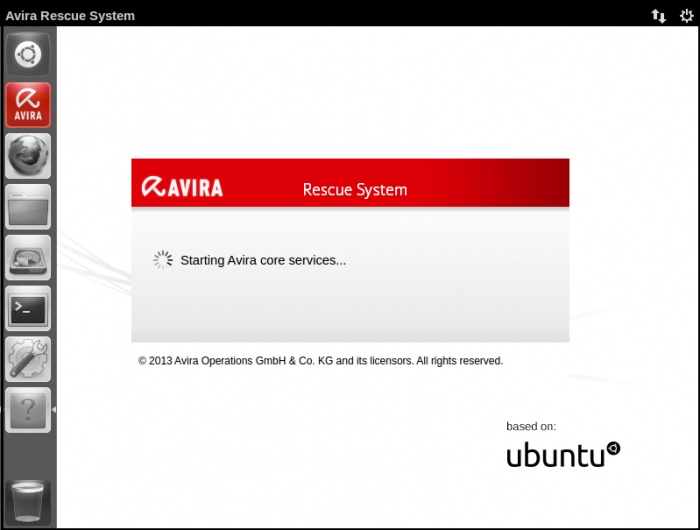Click the loading spinner icon
The width and height of the screenshot is (700, 530).
[x=163, y=260]
